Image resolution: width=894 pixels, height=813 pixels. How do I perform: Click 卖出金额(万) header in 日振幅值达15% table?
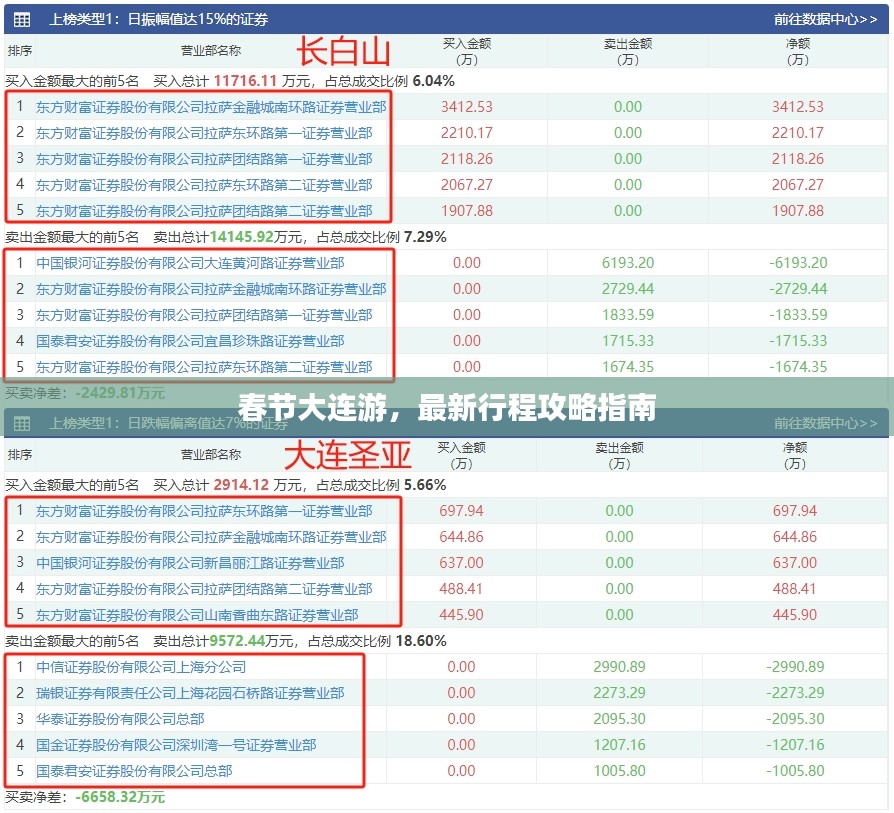click(x=628, y=52)
